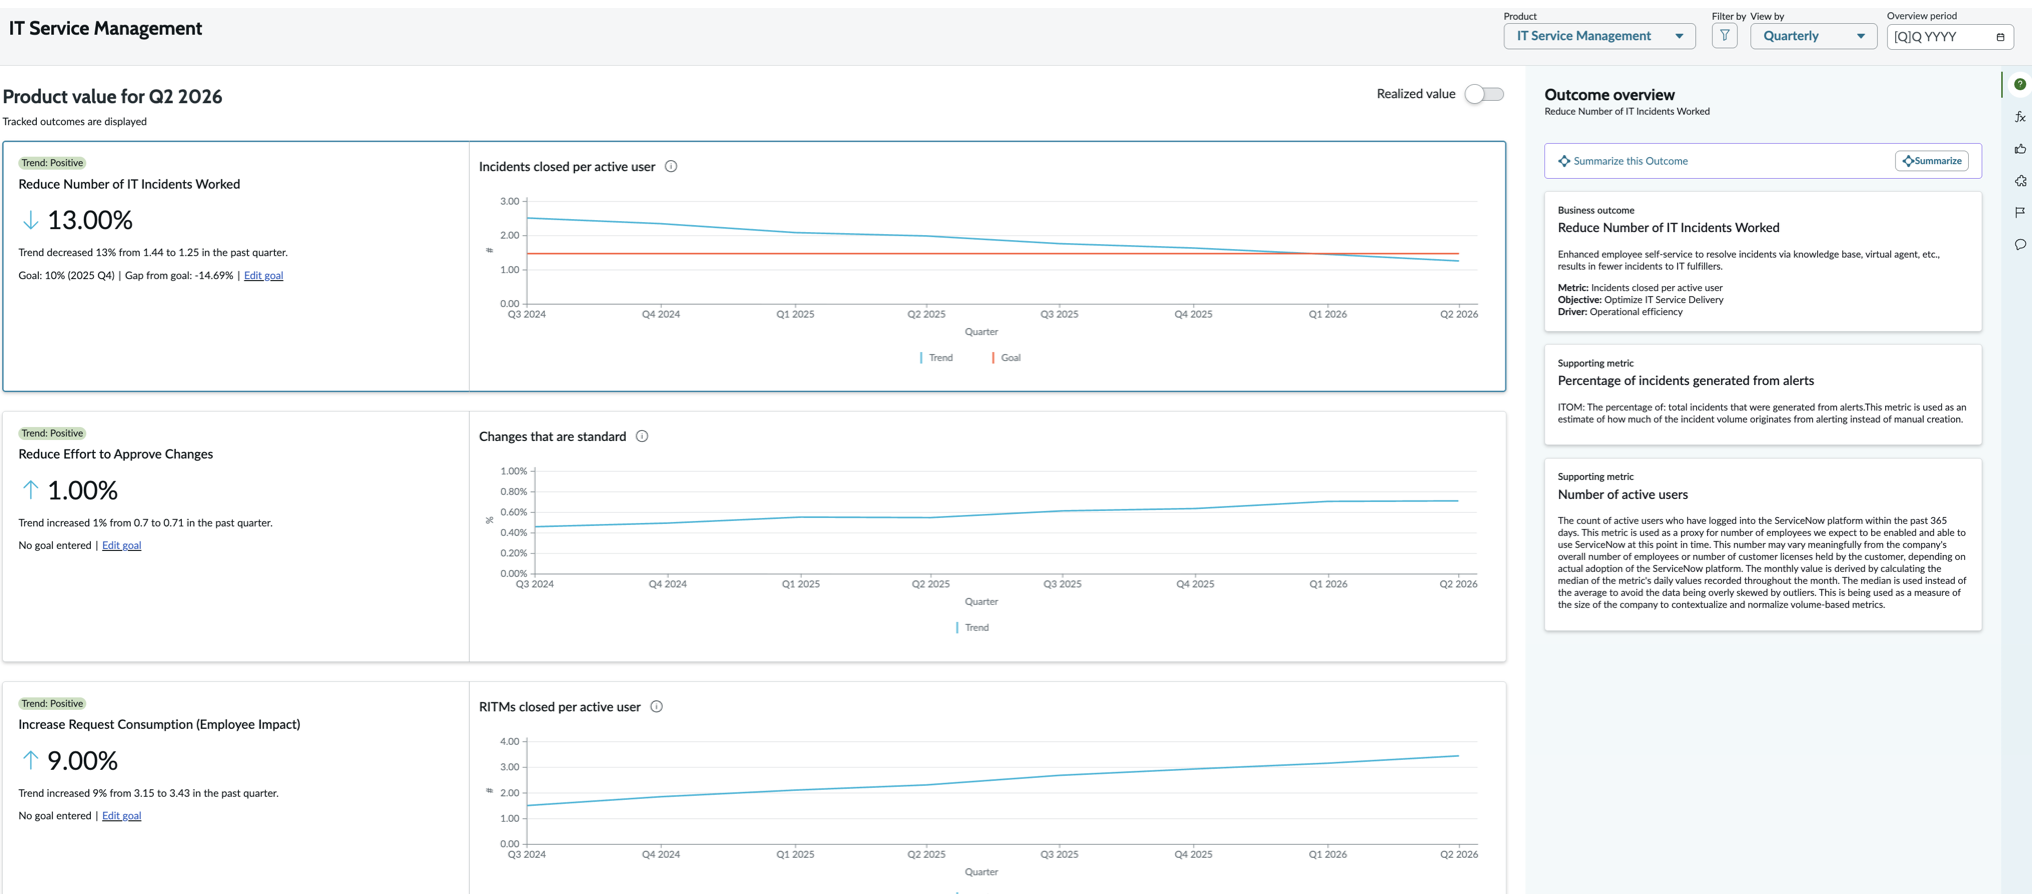Toggle Goal legend in Incidents closed chart
This screenshot has width=2032, height=894.
[1007, 358]
